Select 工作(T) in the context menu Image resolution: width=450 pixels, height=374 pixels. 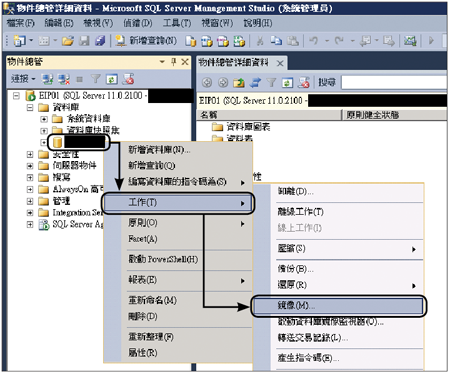click(178, 203)
